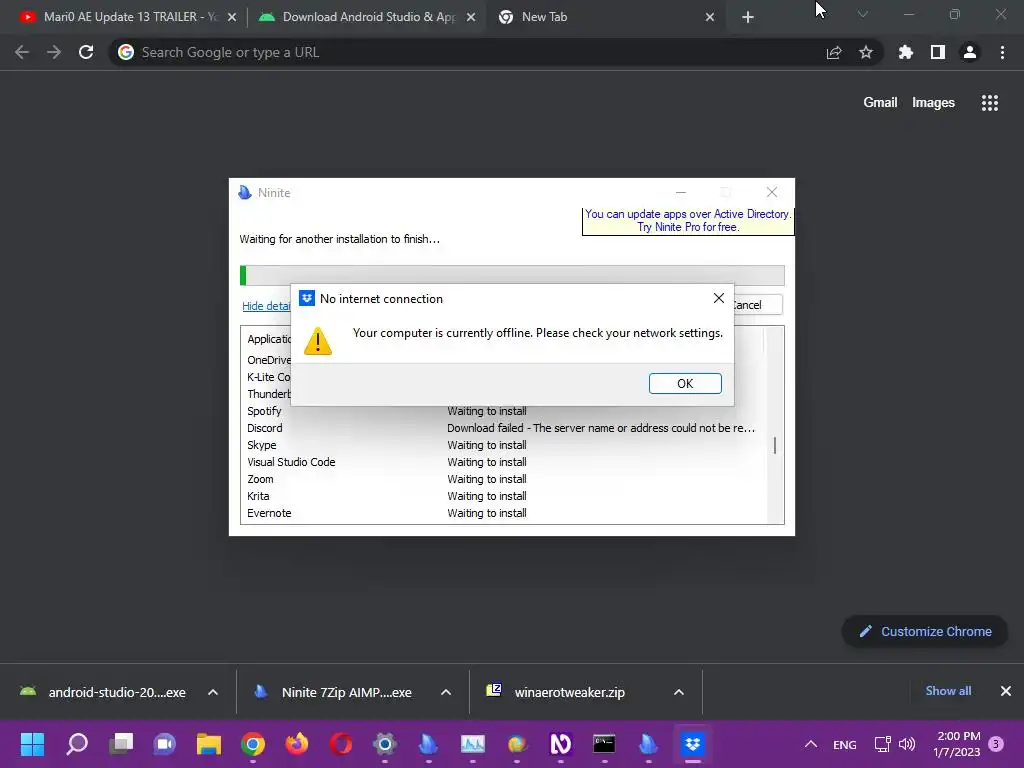The height and width of the screenshot is (768, 1024).
Task: Close the Download Android Studio tab
Action: (471, 17)
